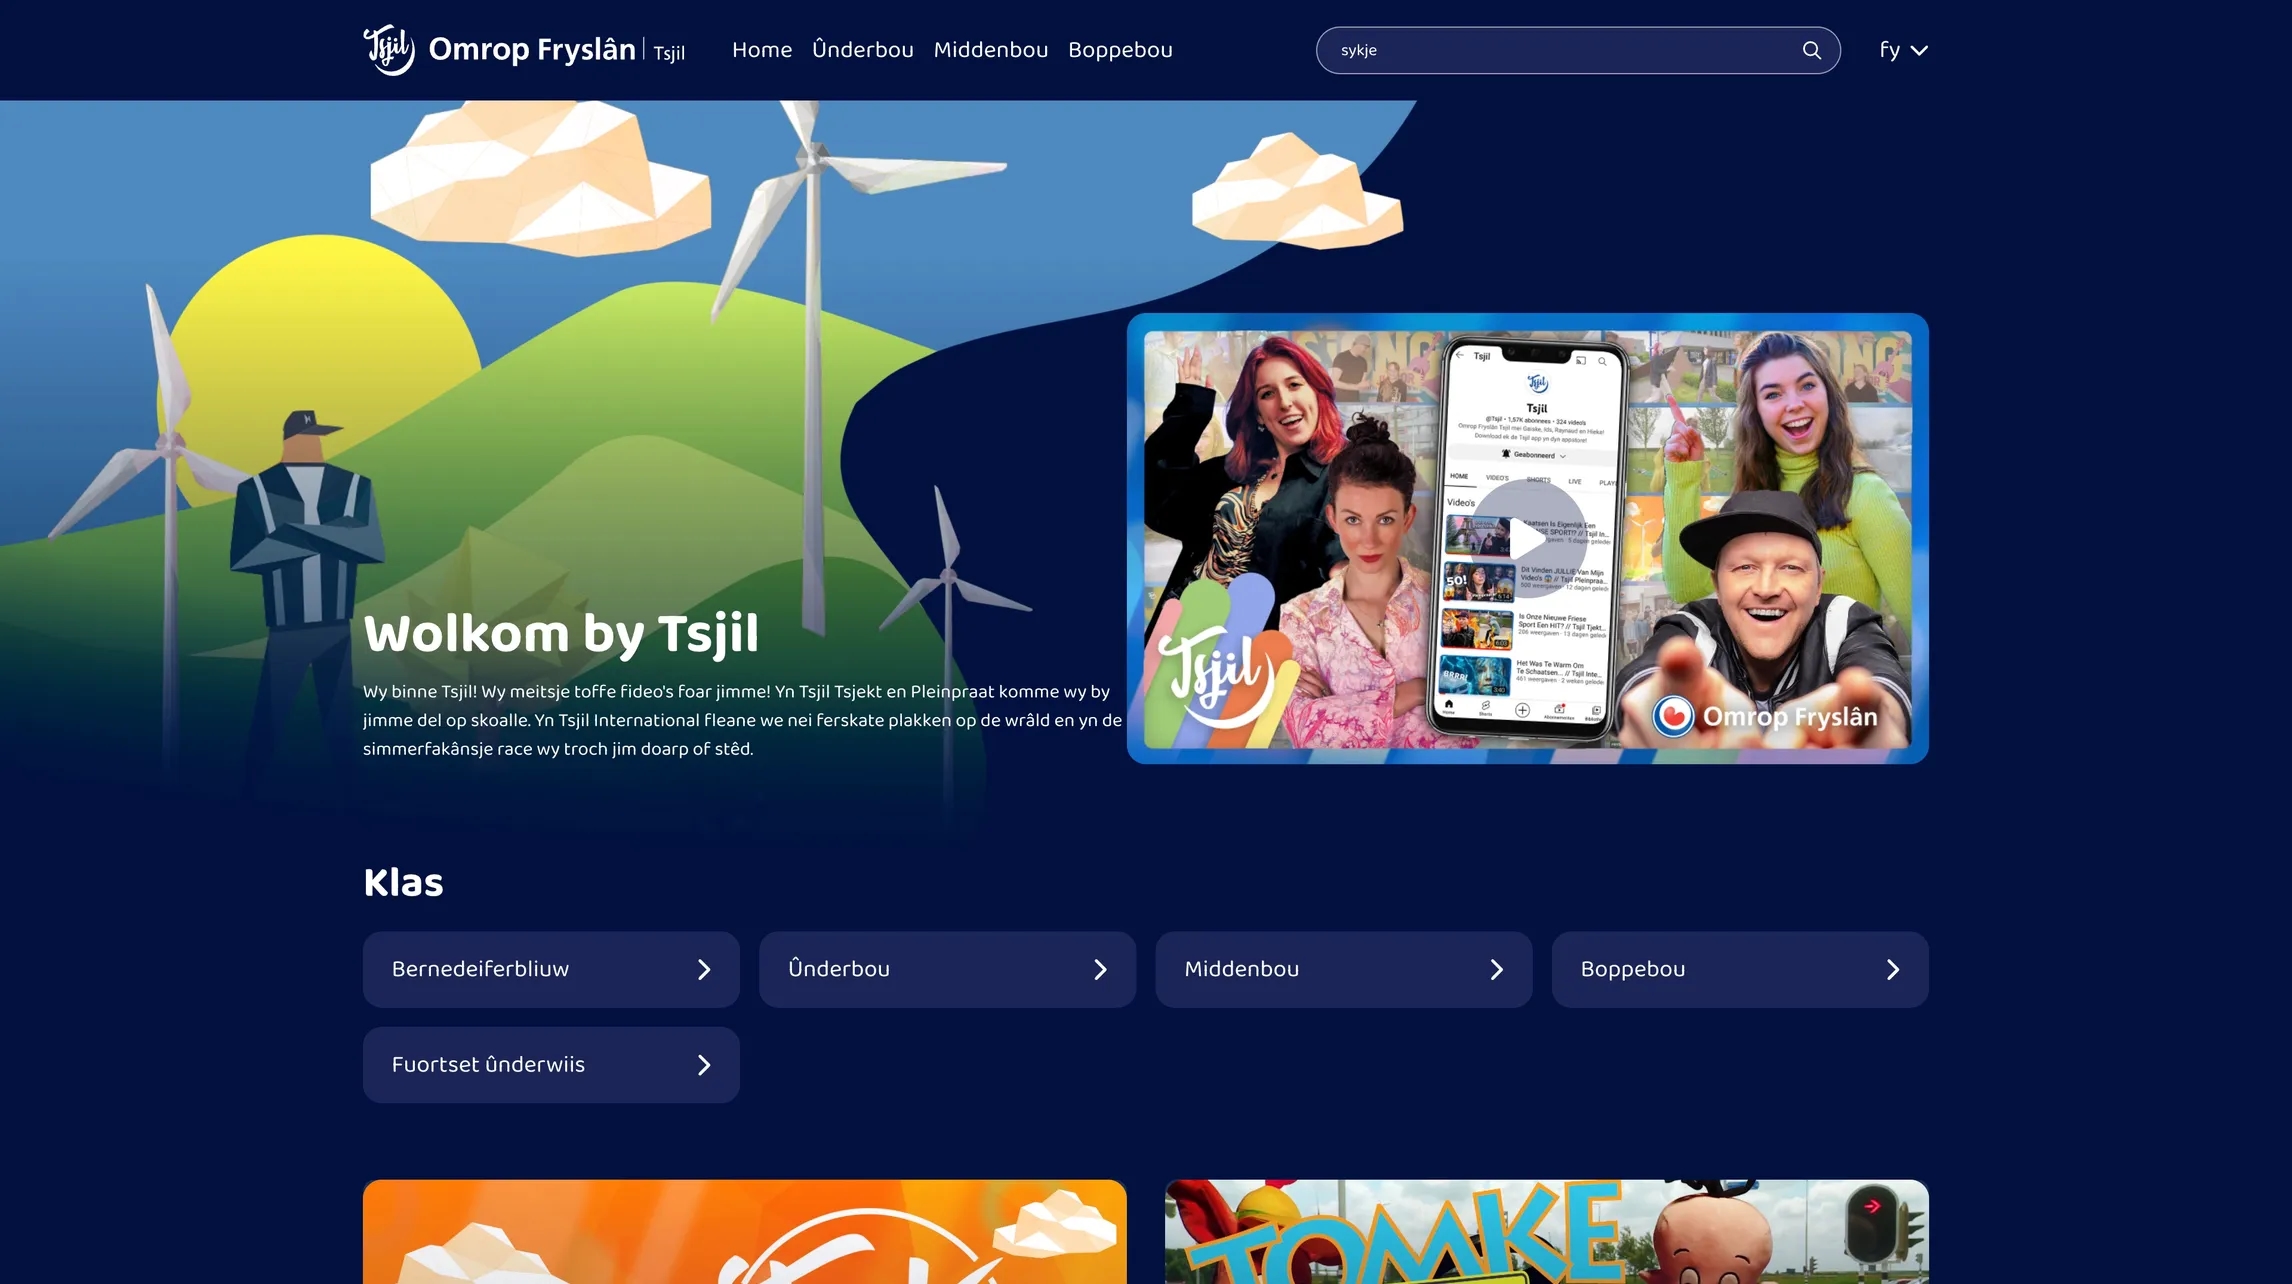2292x1284 pixels.
Task: Open the orange Tsjil thumbnail card
Action: 744,1232
